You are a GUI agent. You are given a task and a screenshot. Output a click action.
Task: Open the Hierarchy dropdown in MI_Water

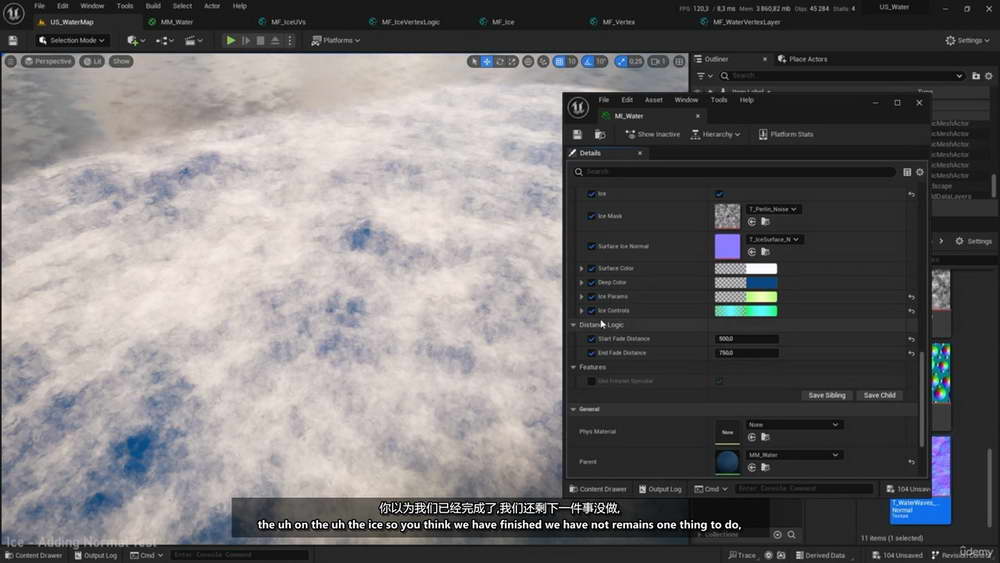click(716, 135)
